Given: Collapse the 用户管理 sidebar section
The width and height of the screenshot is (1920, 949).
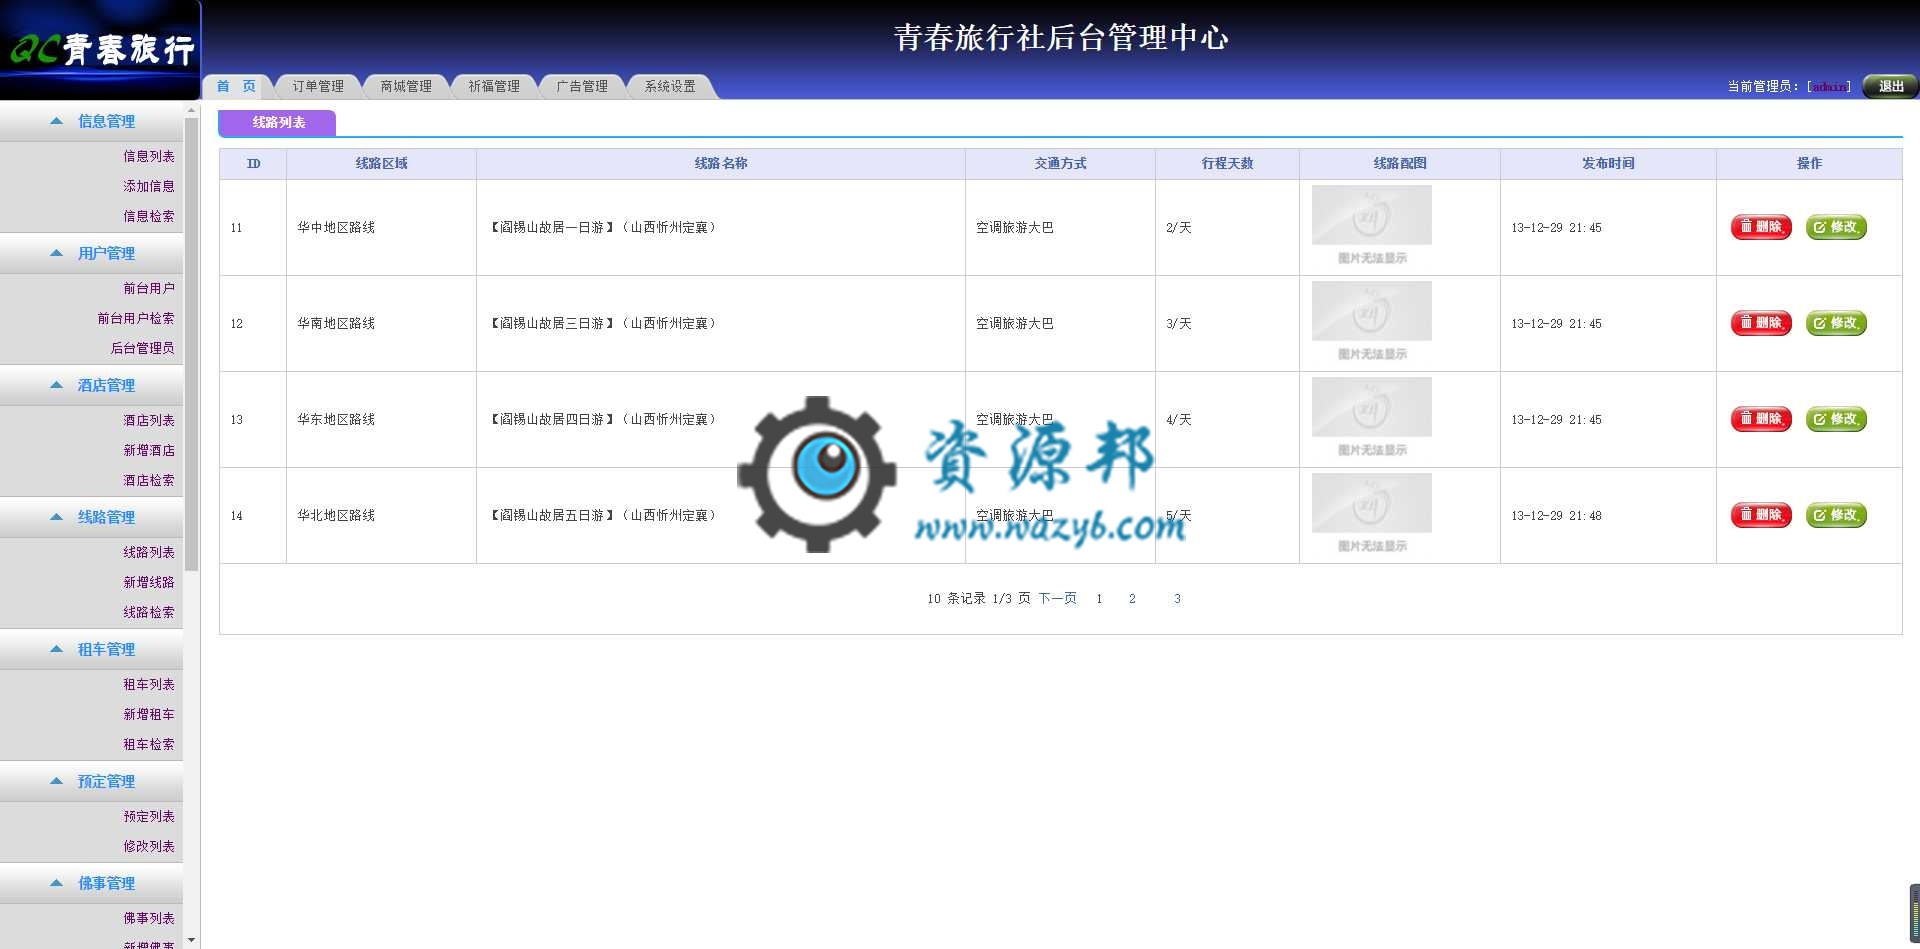Looking at the screenshot, I should coord(92,253).
